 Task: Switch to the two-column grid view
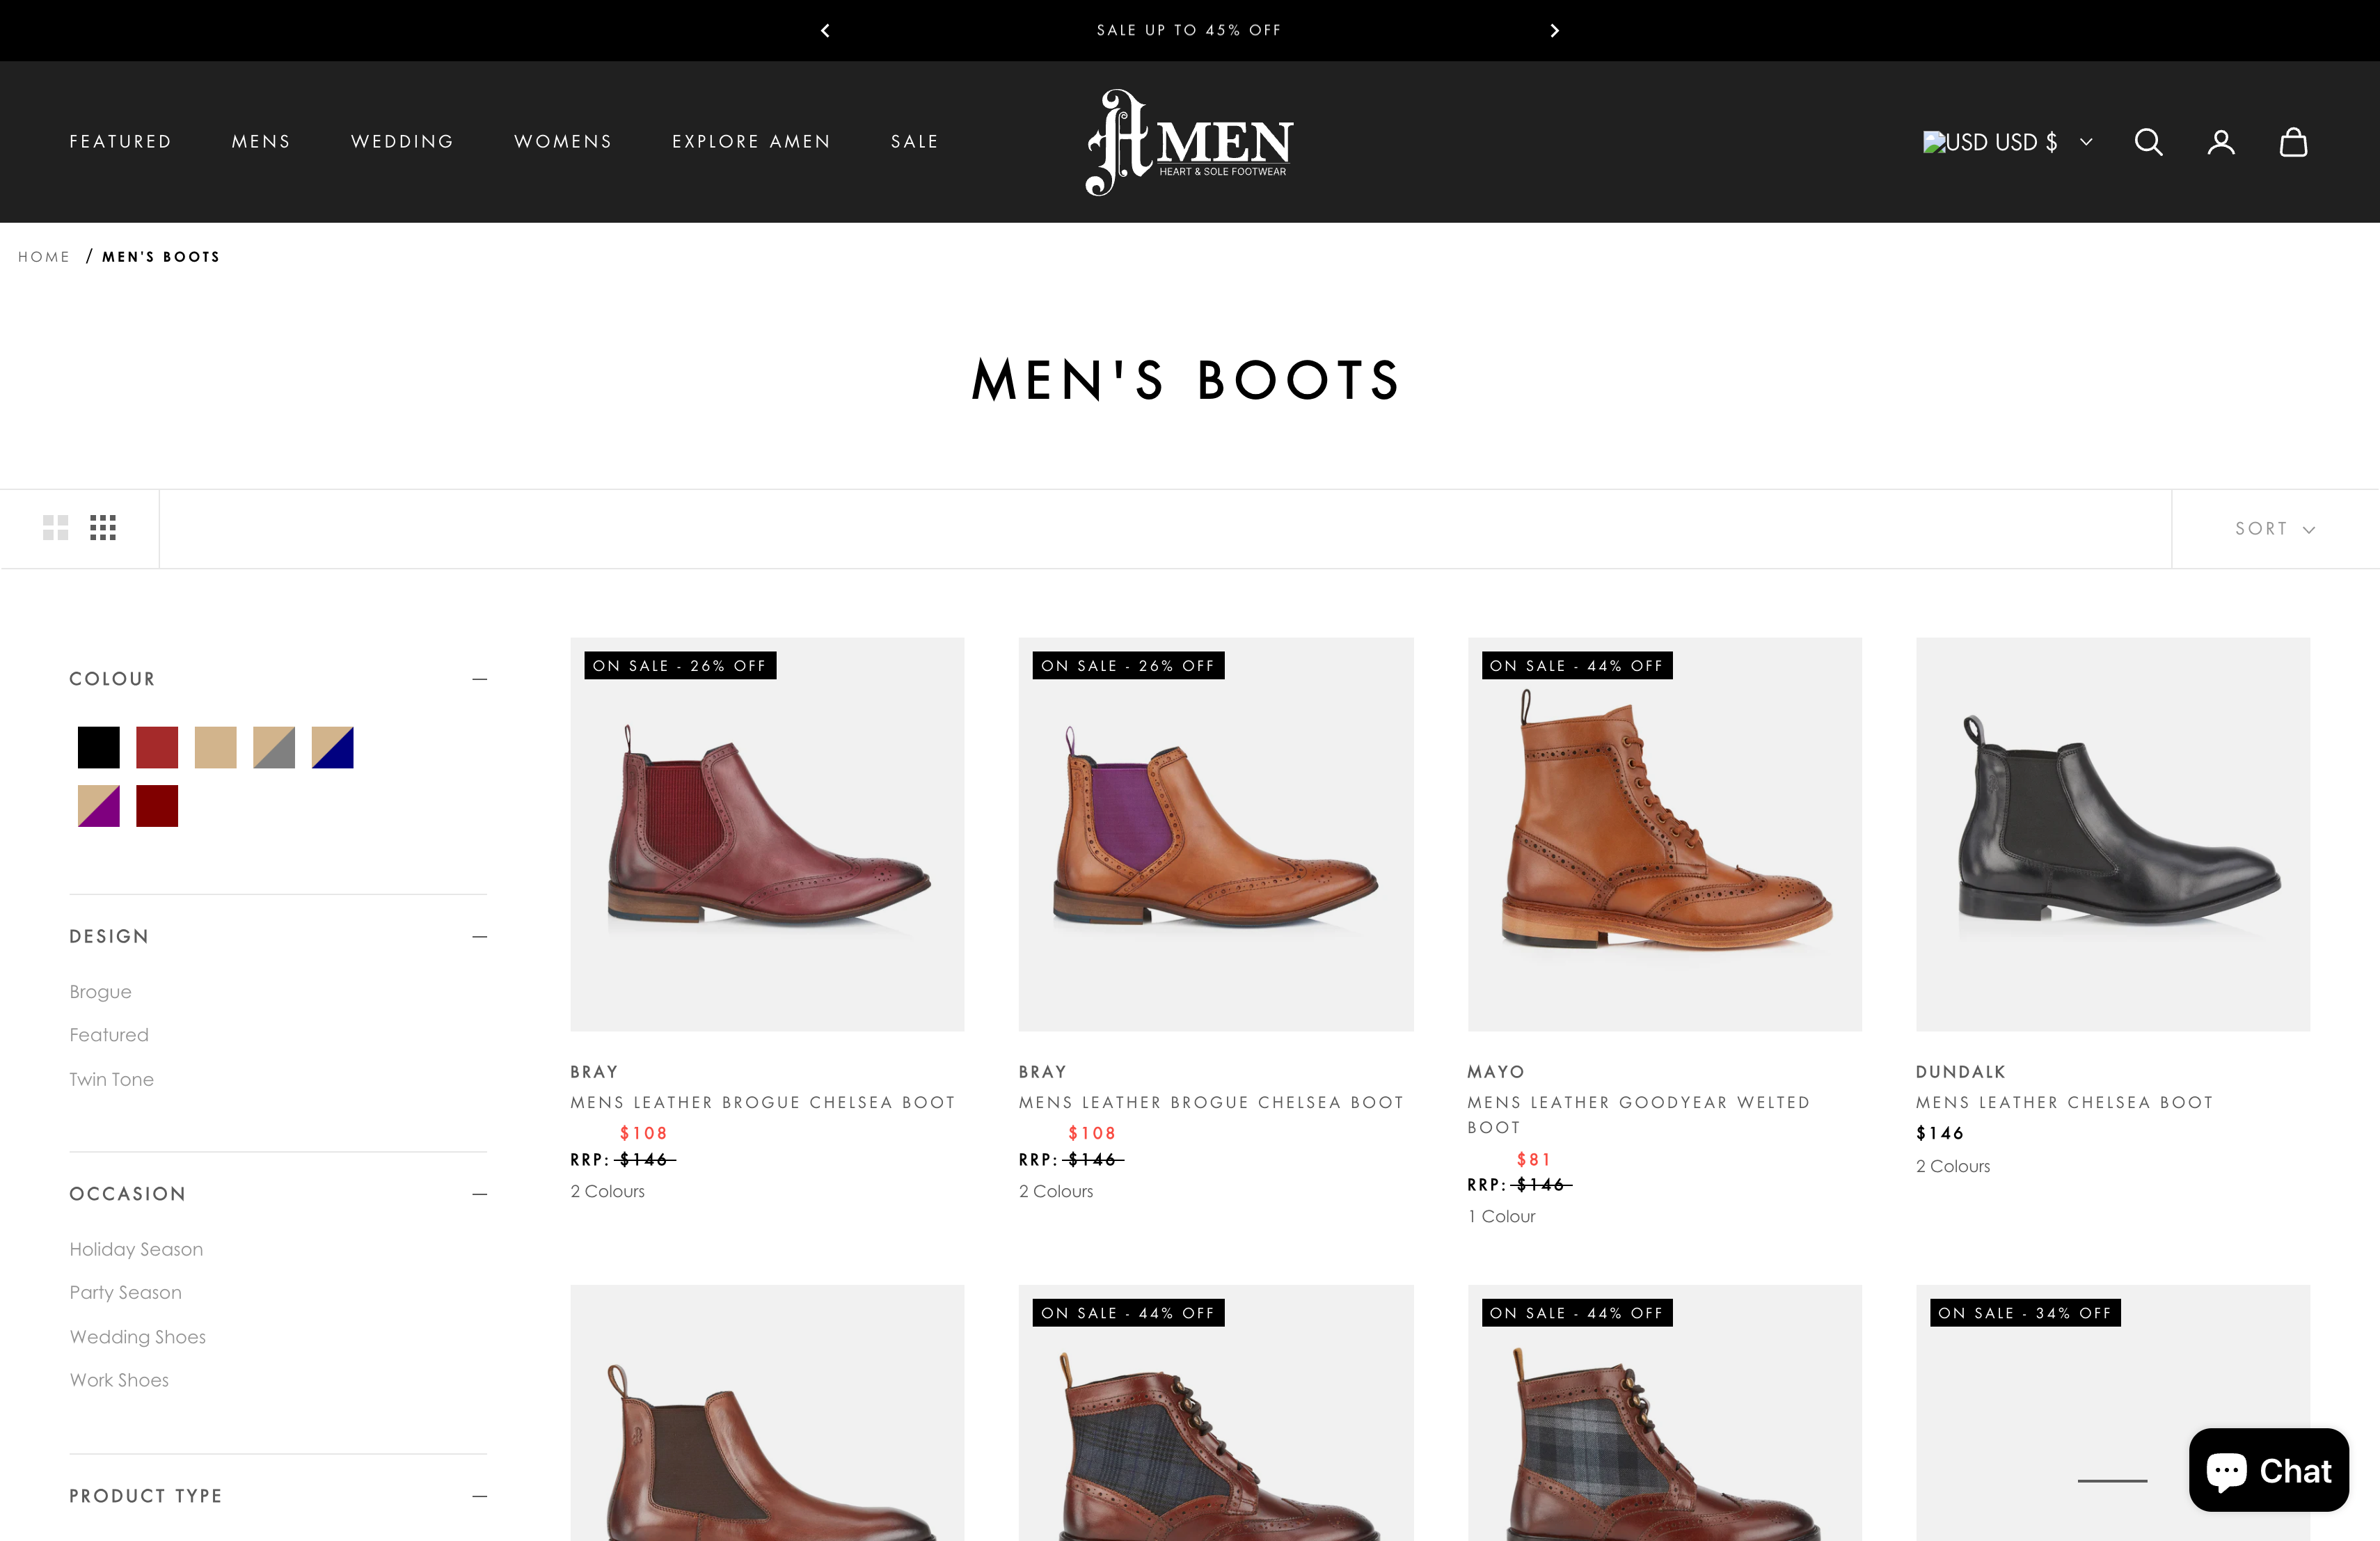tap(56, 527)
